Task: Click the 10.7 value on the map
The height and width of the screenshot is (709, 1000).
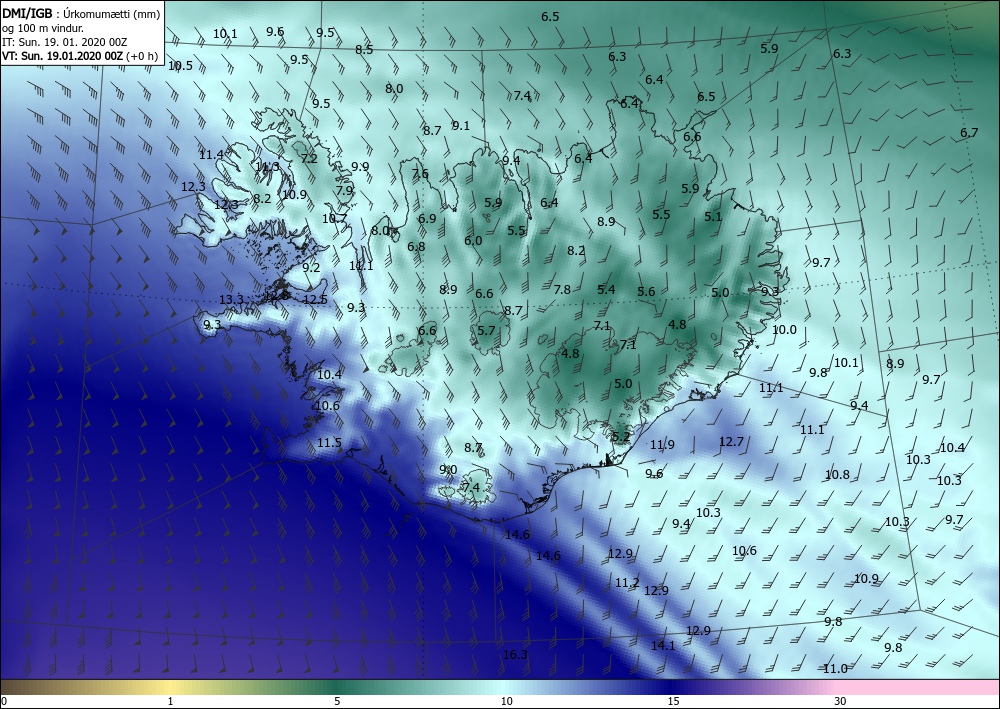Action: 334,218
